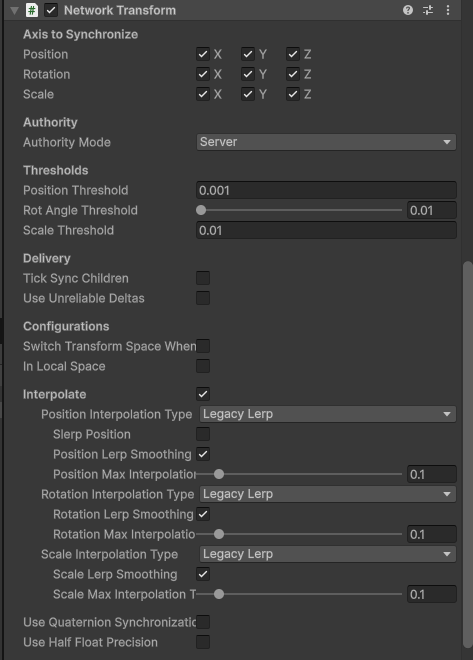Disable the Network Transform component checkbox
Viewport: 473px width, 660px height.
pyautogui.click(x=51, y=10)
